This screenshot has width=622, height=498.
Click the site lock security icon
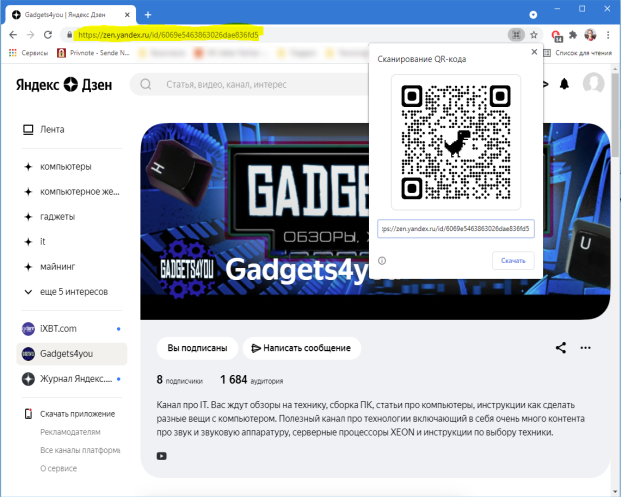click(x=69, y=35)
